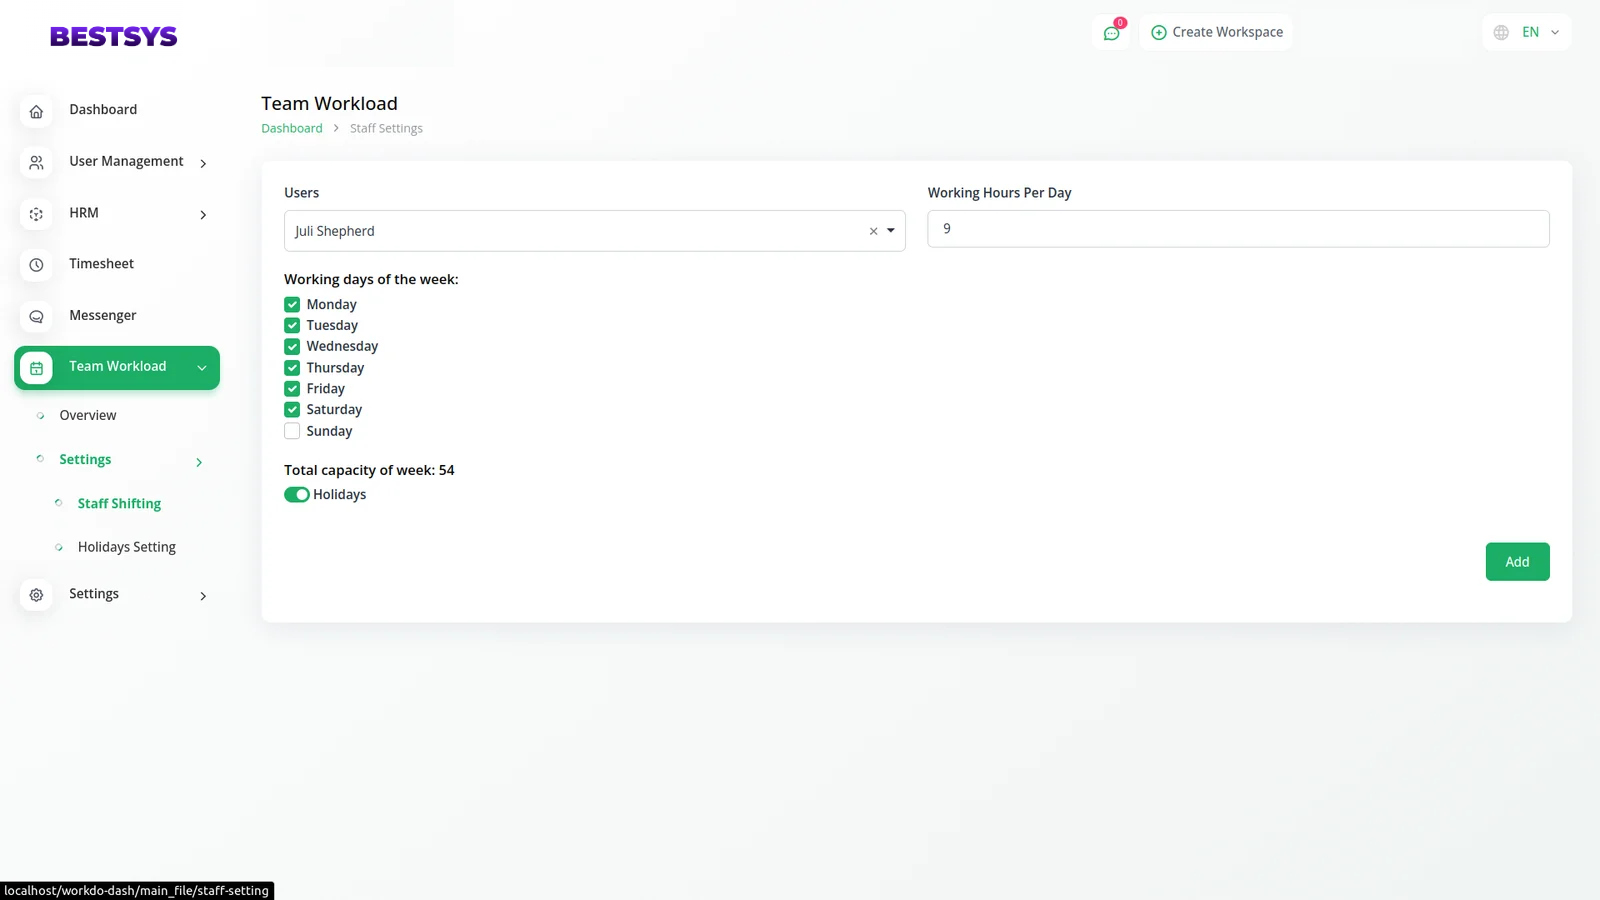Click the User Management people icon
The height and width of the screenshot is (900, 1600).
point(36,162)
